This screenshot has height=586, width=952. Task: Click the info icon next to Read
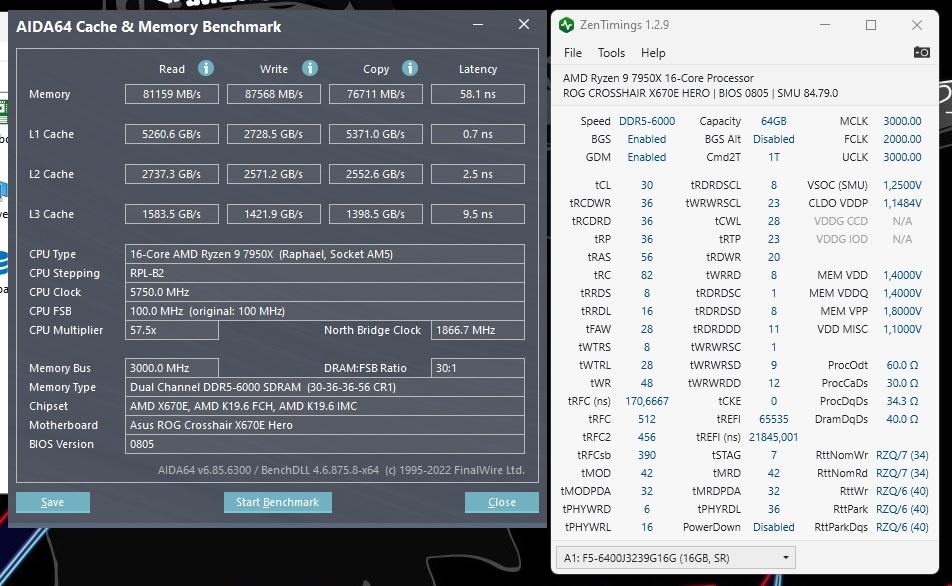coord(206,68)
